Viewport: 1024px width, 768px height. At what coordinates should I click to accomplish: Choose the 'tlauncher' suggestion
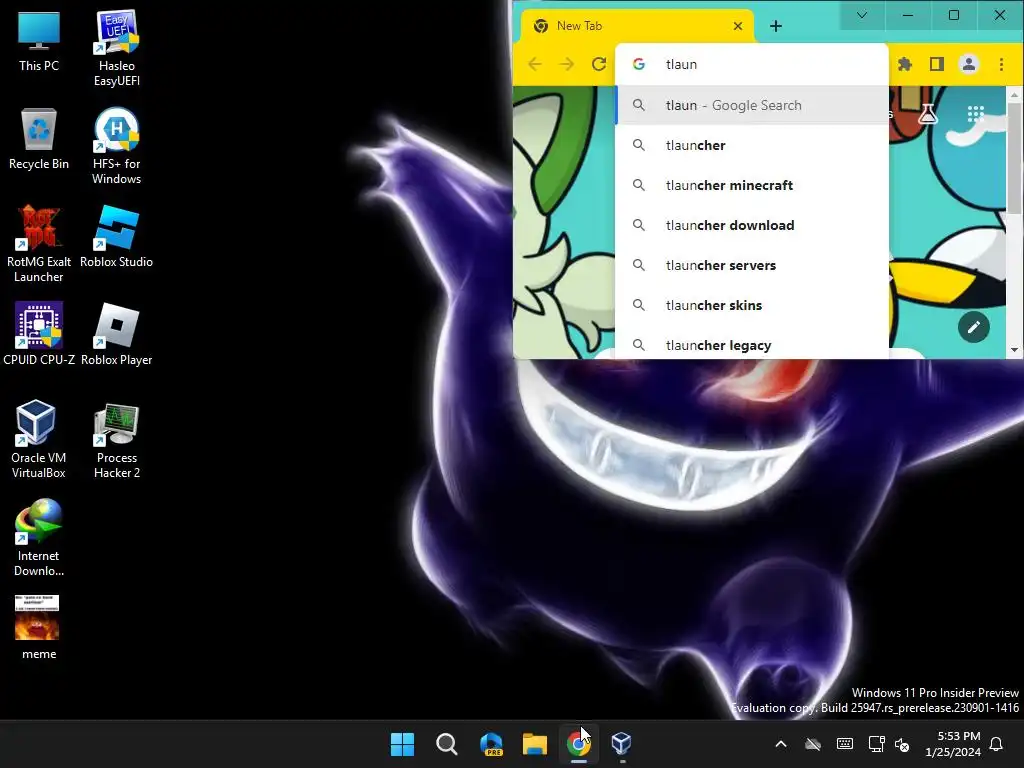pyautogui.click(x=752, y=145)
